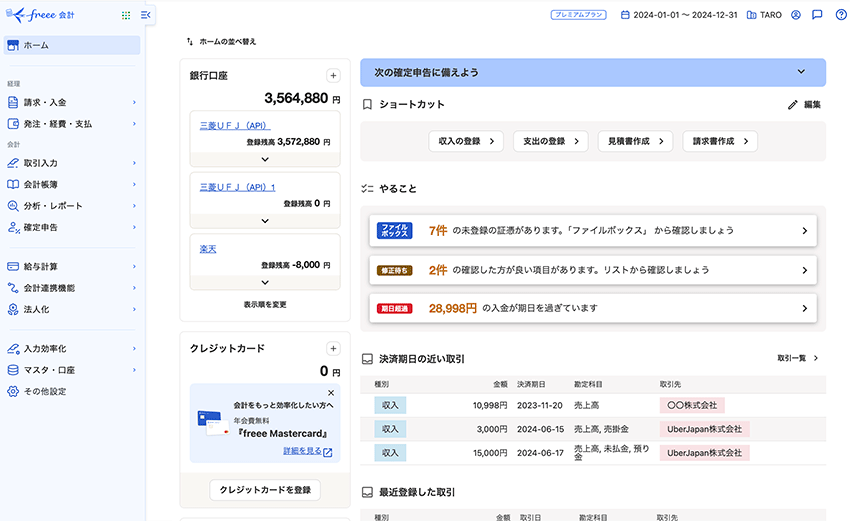The width and height of the screenshot is (850, 521).
Task: Select the fiscal period 2024-01-01 date range
Action: click(678, 15)
